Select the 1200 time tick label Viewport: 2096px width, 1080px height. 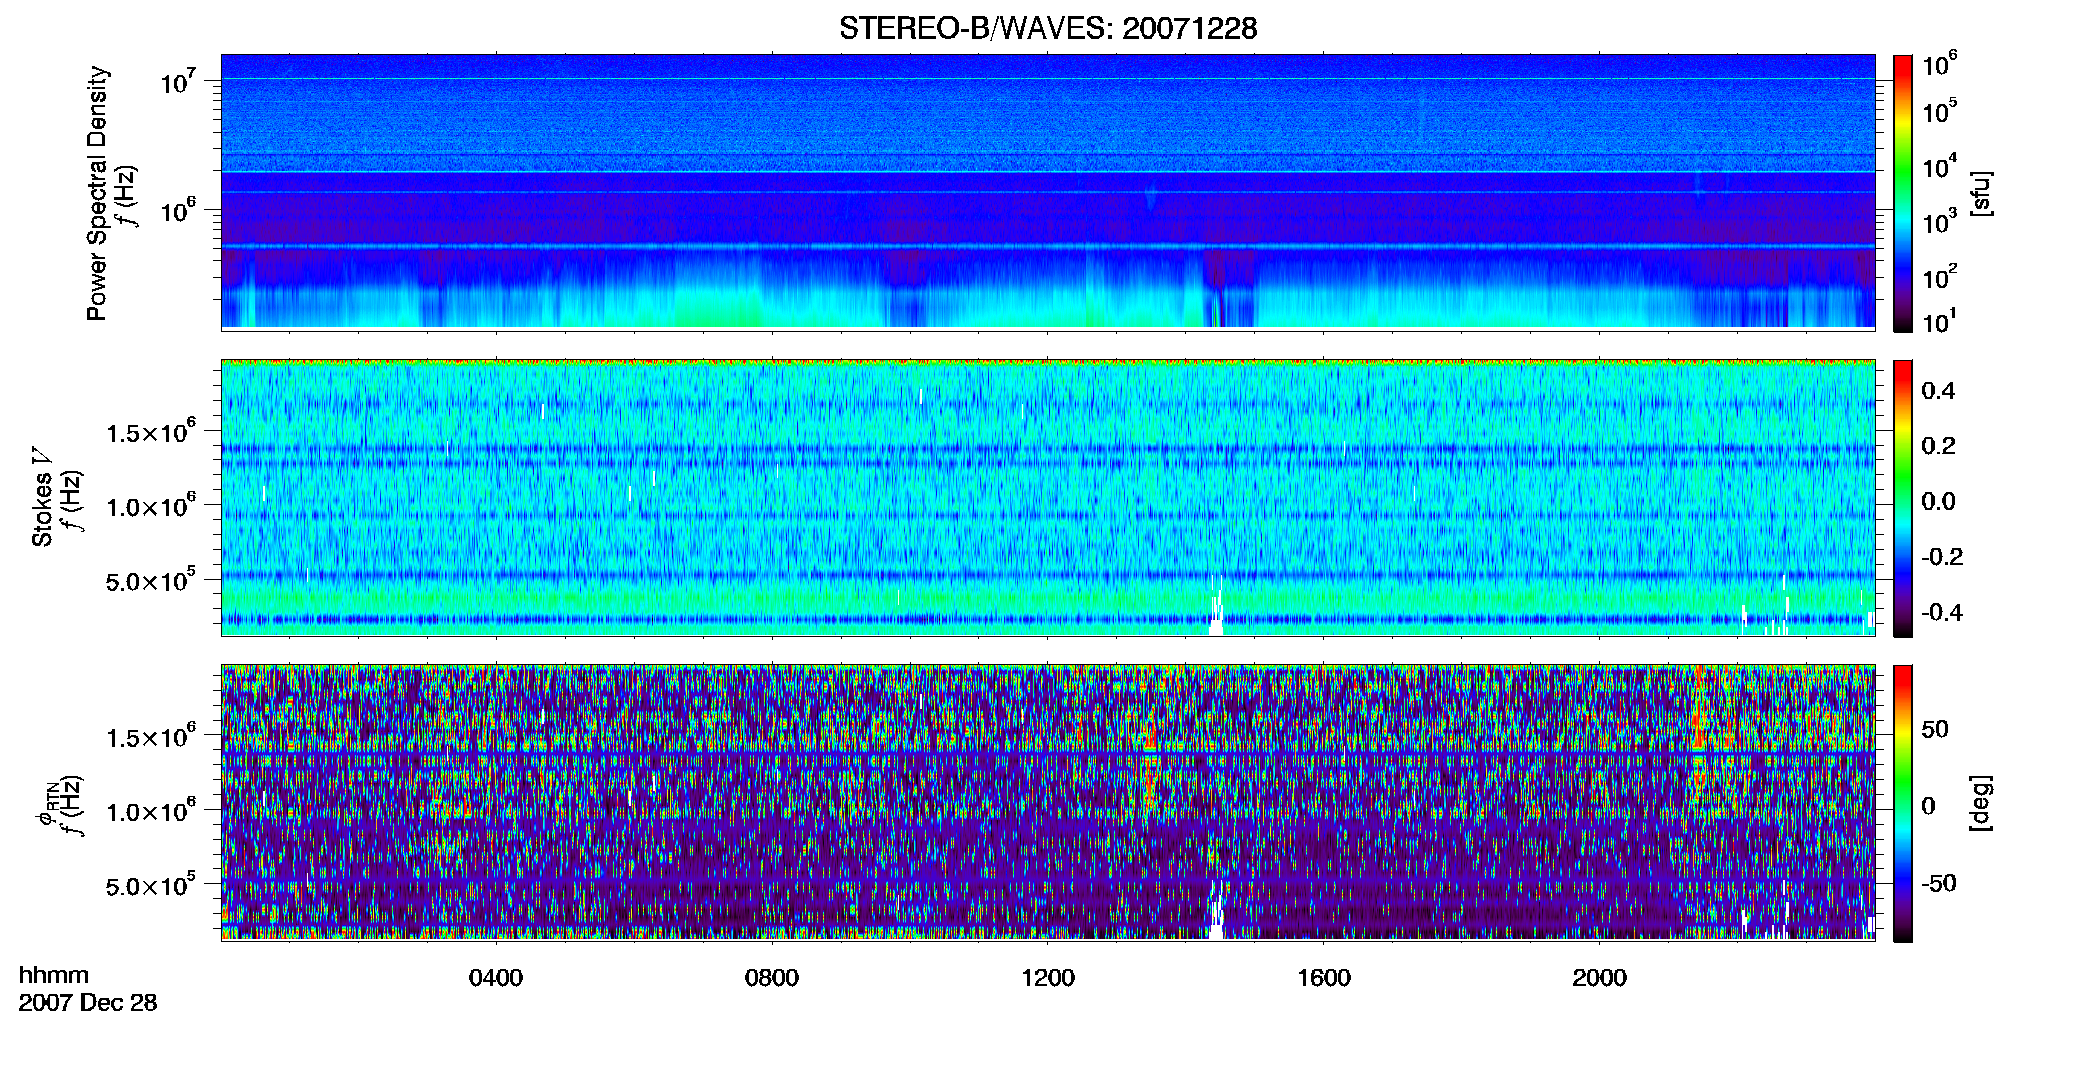1048,978
